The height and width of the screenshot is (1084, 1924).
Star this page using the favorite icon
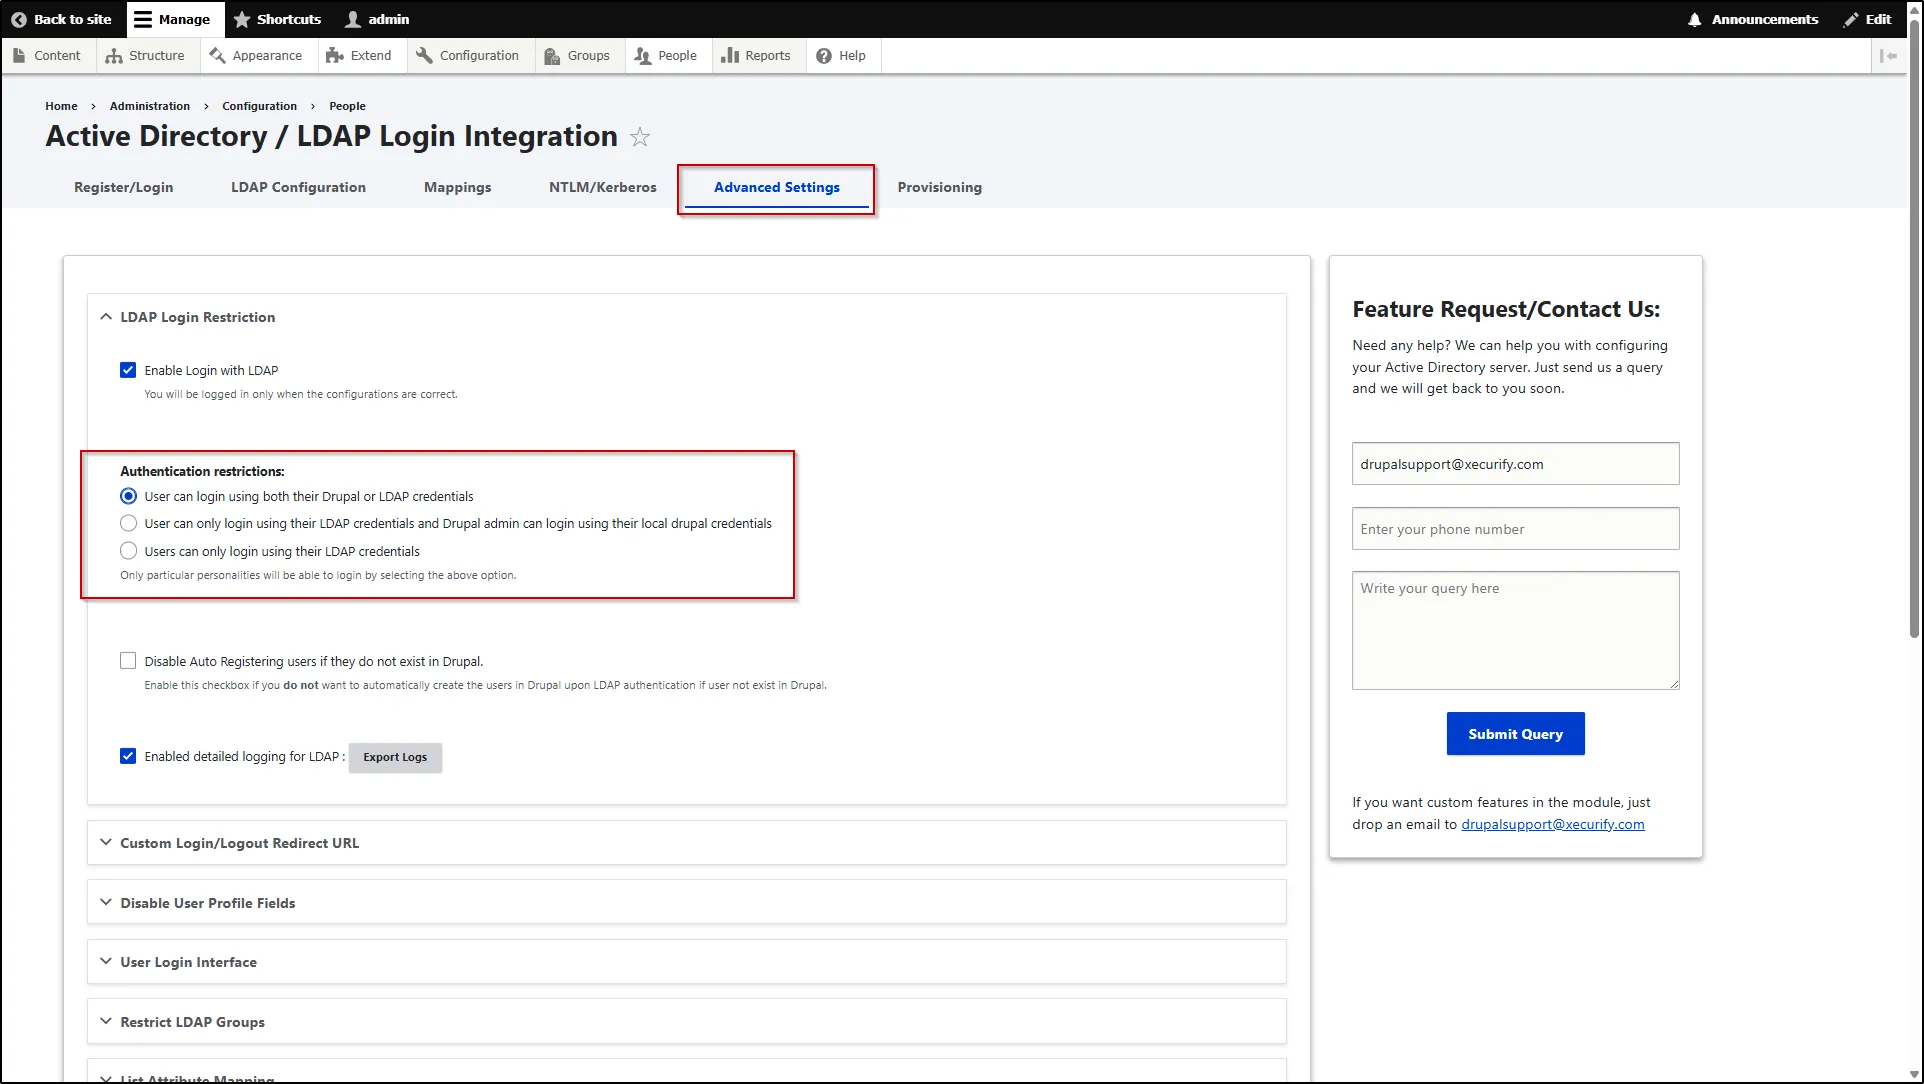tap(639, 137)
